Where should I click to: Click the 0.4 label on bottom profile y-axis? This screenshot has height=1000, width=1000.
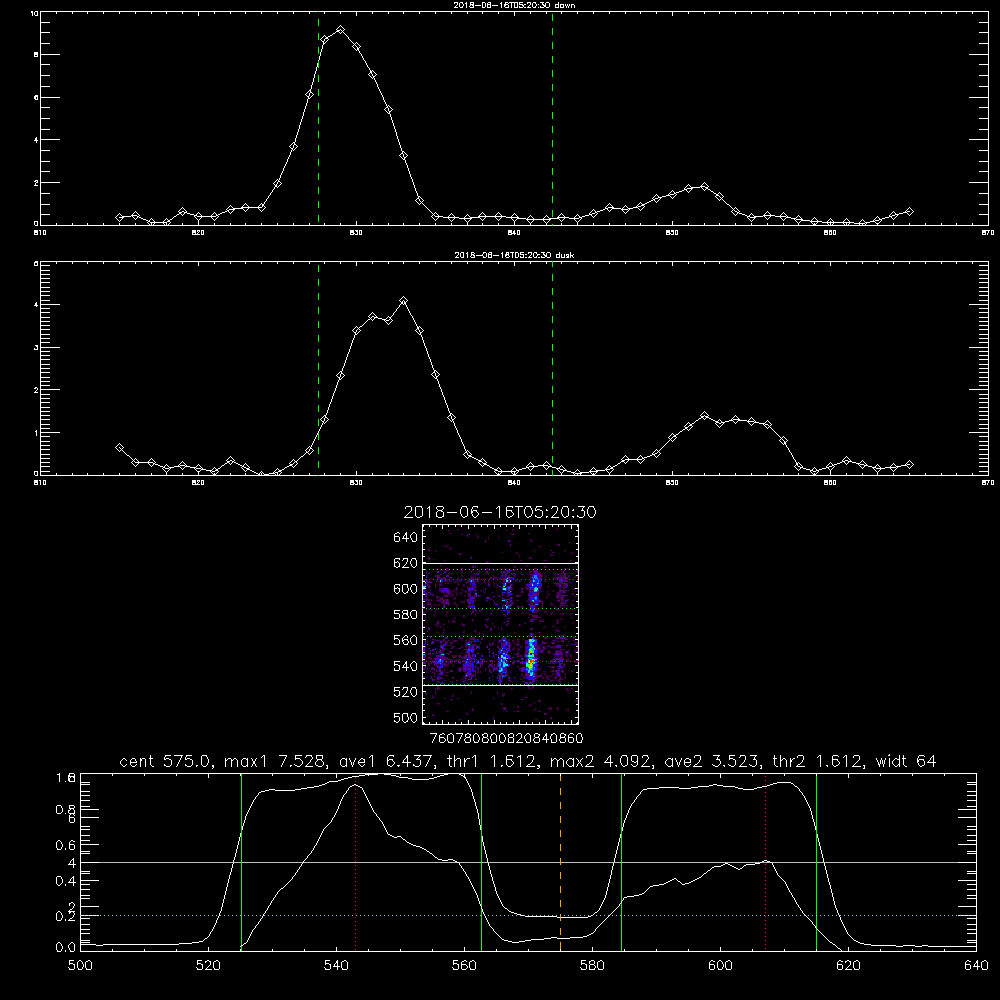pyautogui.click(x=66, y=881)
